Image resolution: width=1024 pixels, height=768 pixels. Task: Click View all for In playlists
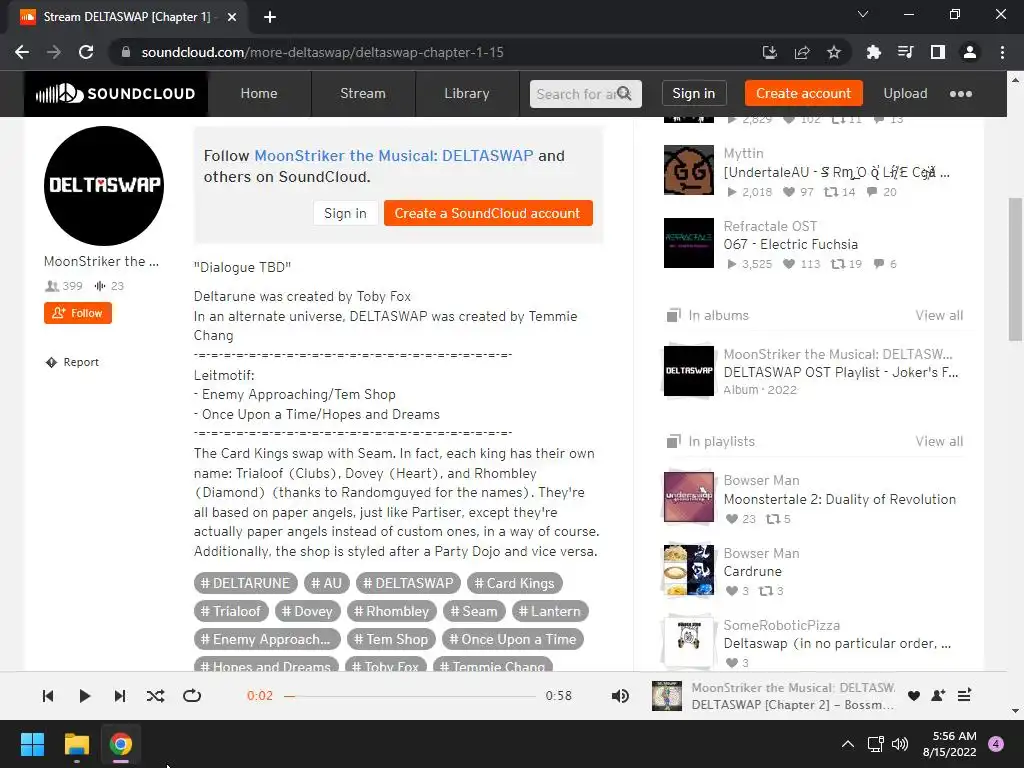(x=938, y=441)
